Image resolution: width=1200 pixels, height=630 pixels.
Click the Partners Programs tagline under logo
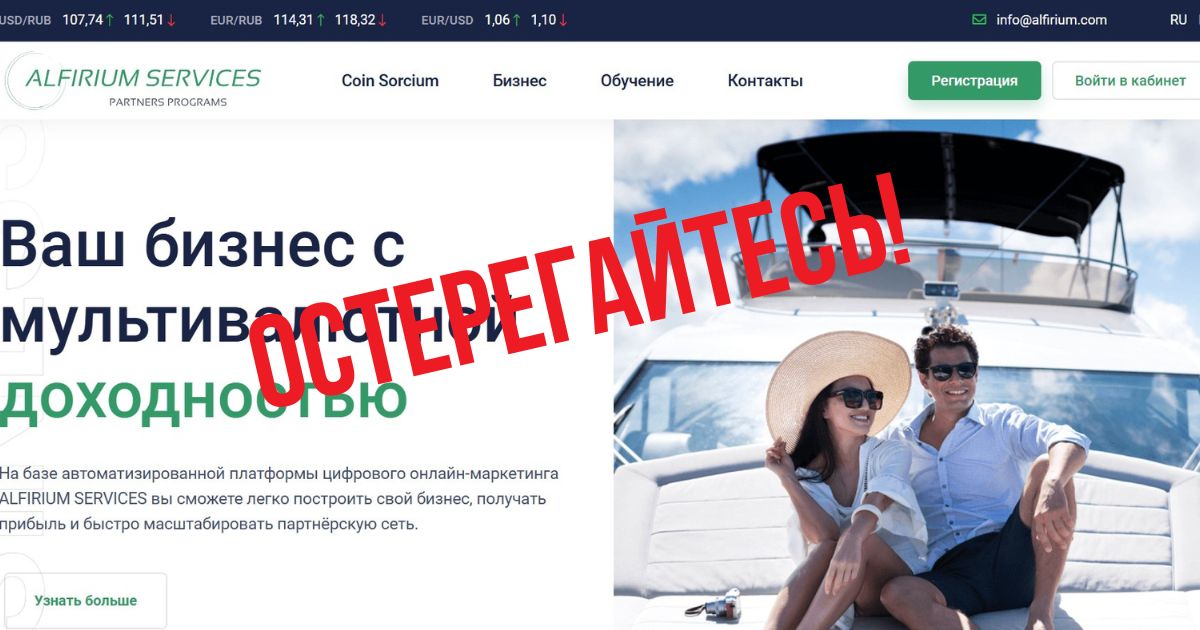click(x=168, y=102)
